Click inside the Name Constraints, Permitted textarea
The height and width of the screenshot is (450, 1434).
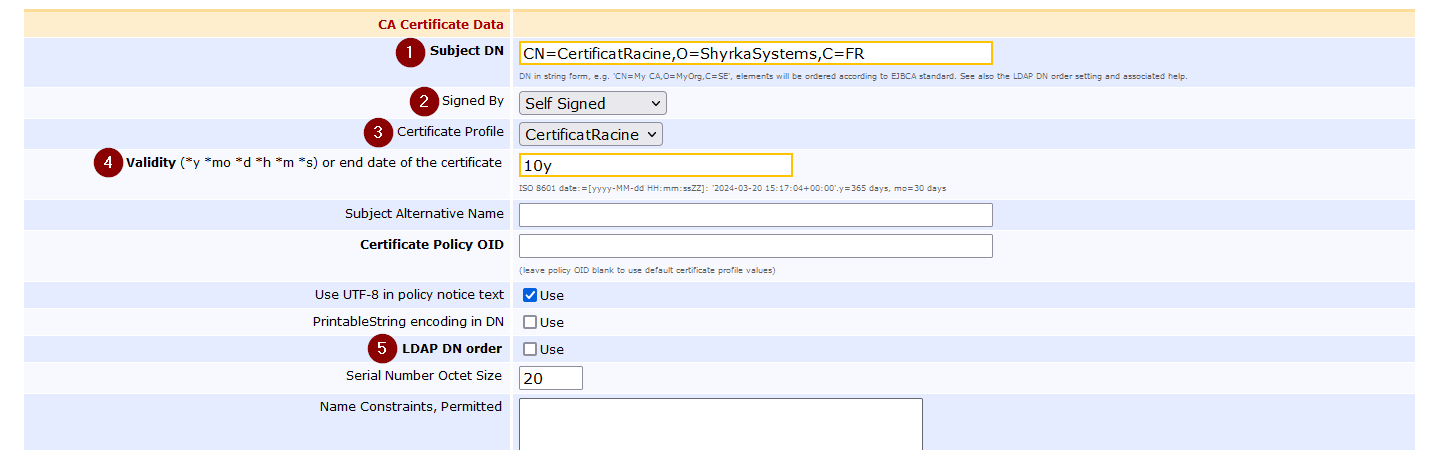click(720, 424)
